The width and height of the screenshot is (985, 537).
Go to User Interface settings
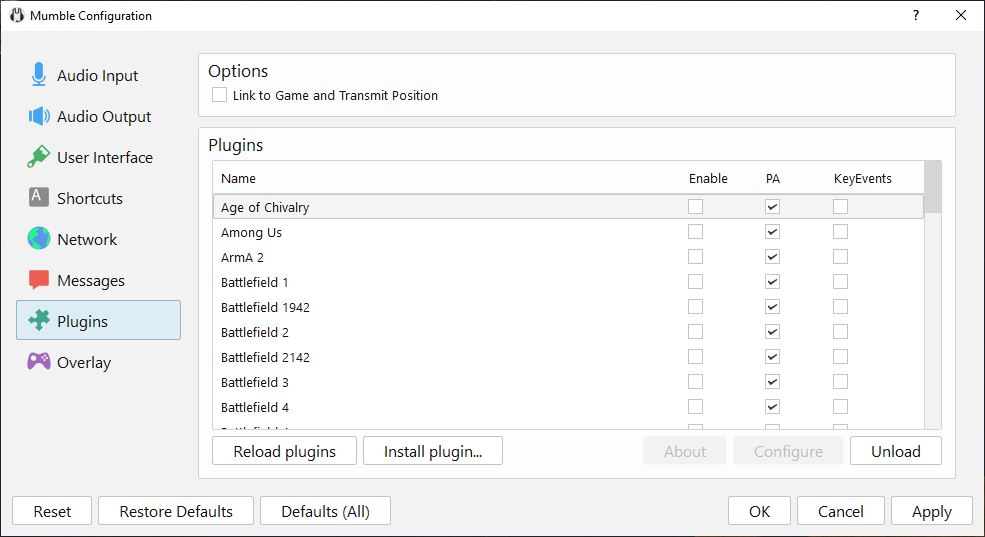pyautogui.click(x=98, y=157)
